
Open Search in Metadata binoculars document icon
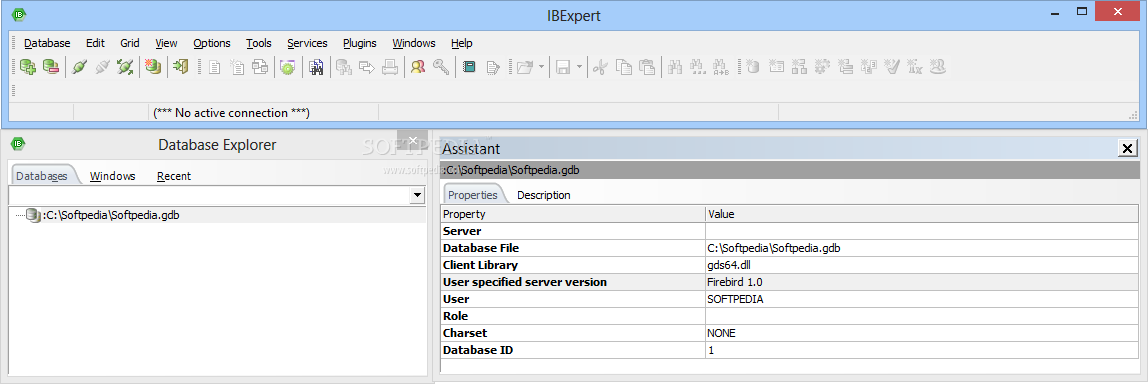316,67
